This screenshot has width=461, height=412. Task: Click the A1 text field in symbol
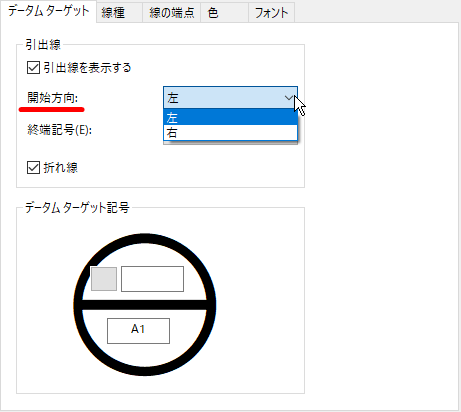[x=138, y=331]
